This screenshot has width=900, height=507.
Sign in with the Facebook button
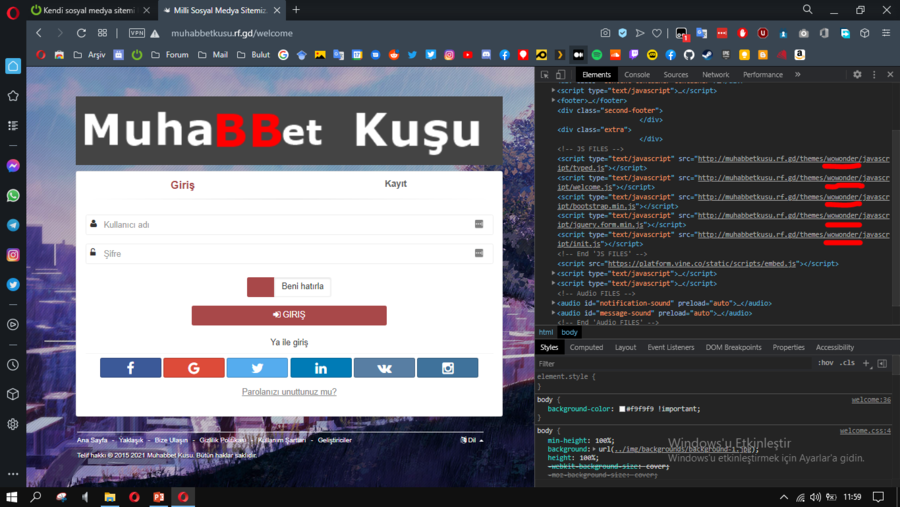pyautogui.click(x=130, y=367)
